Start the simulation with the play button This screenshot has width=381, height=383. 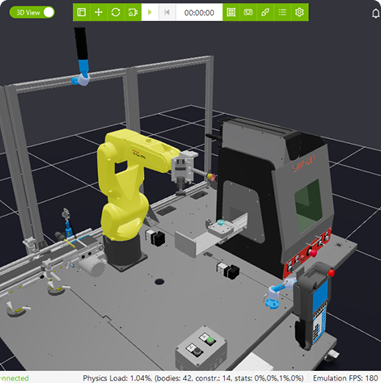(x=150, y=12)
